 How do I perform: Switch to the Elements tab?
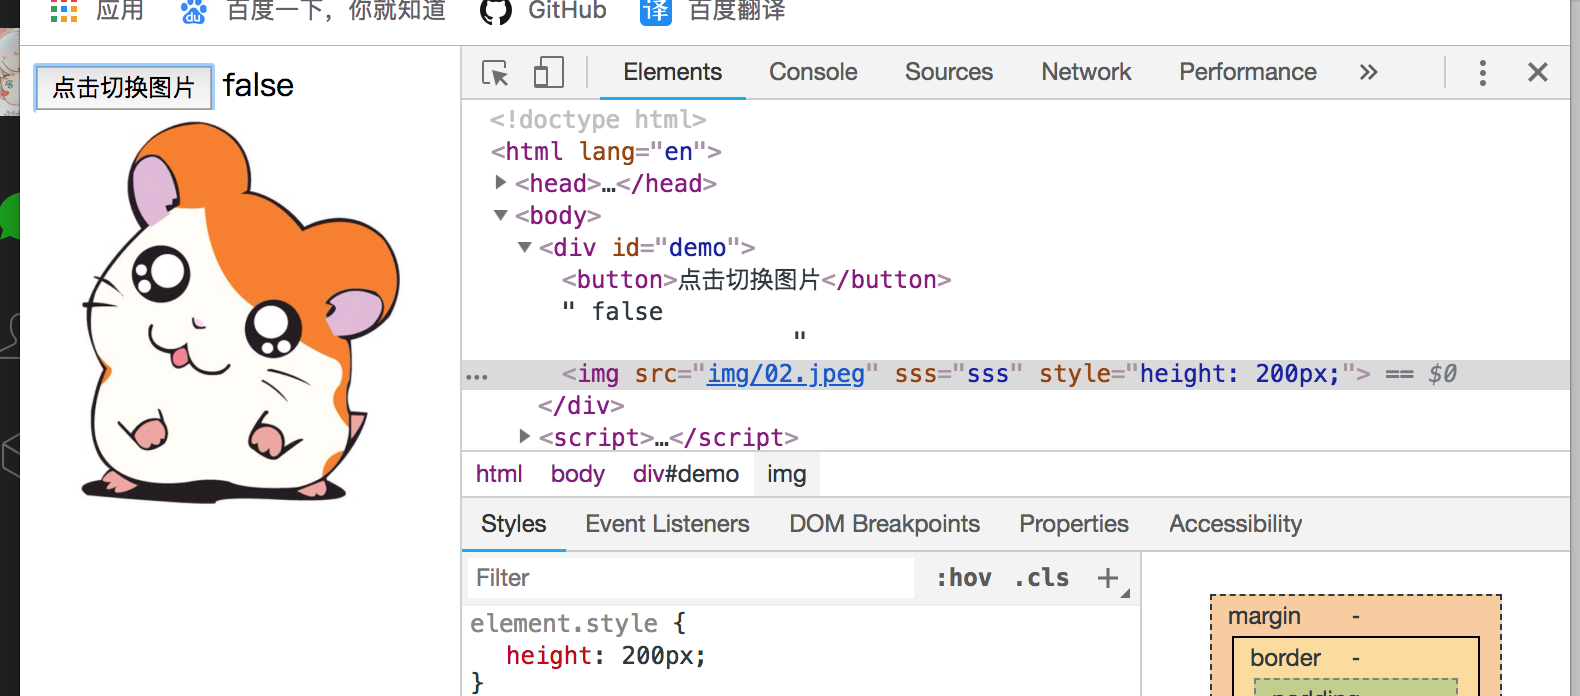pyautogui.click(x=672, y=72)
